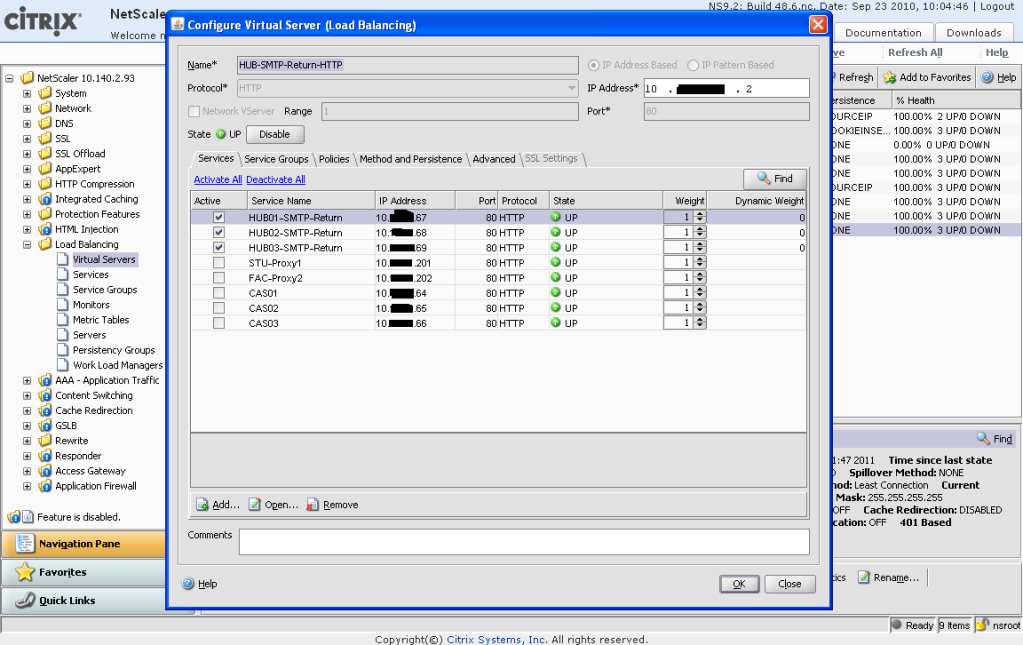Screen dimensions: 1023x645
Task: Click the Disable button
Action: (275, 134)
